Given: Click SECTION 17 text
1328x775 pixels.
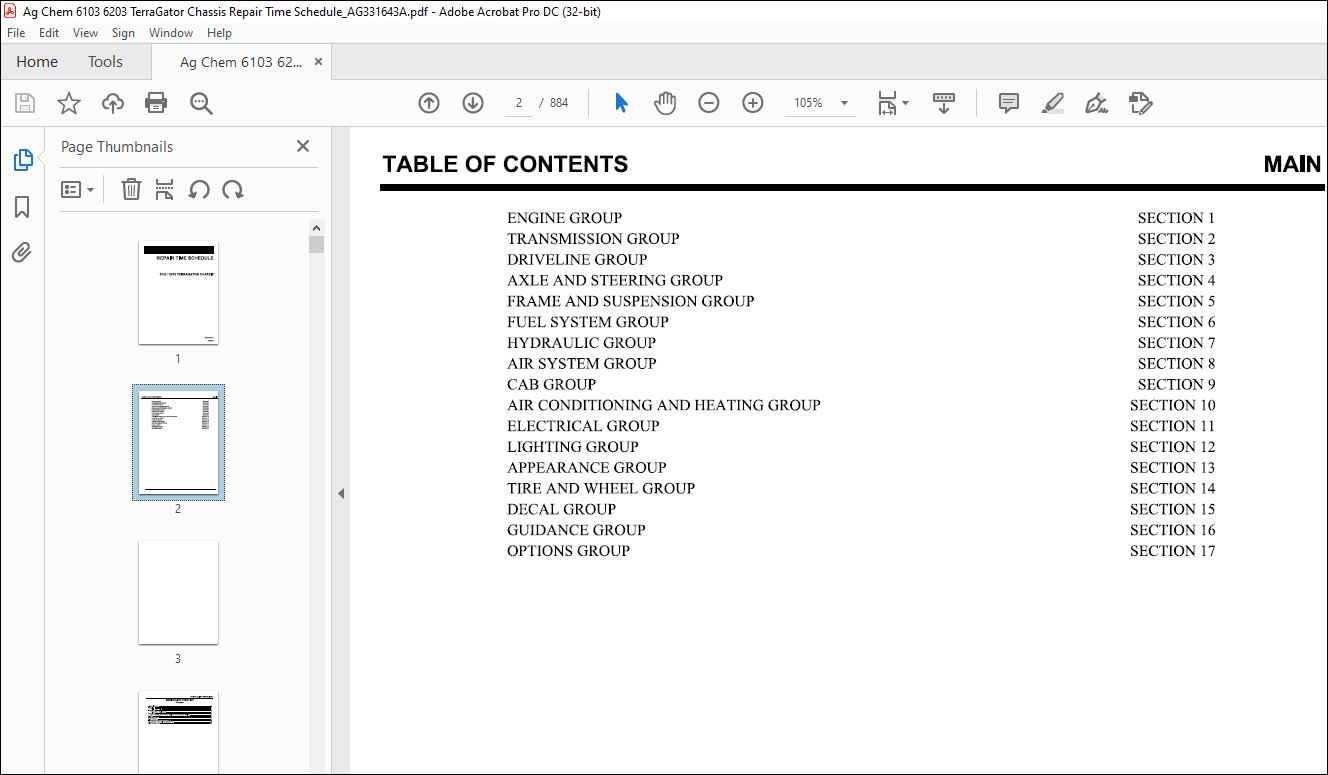Looking at the screenshot, I should coord(1173,551).
